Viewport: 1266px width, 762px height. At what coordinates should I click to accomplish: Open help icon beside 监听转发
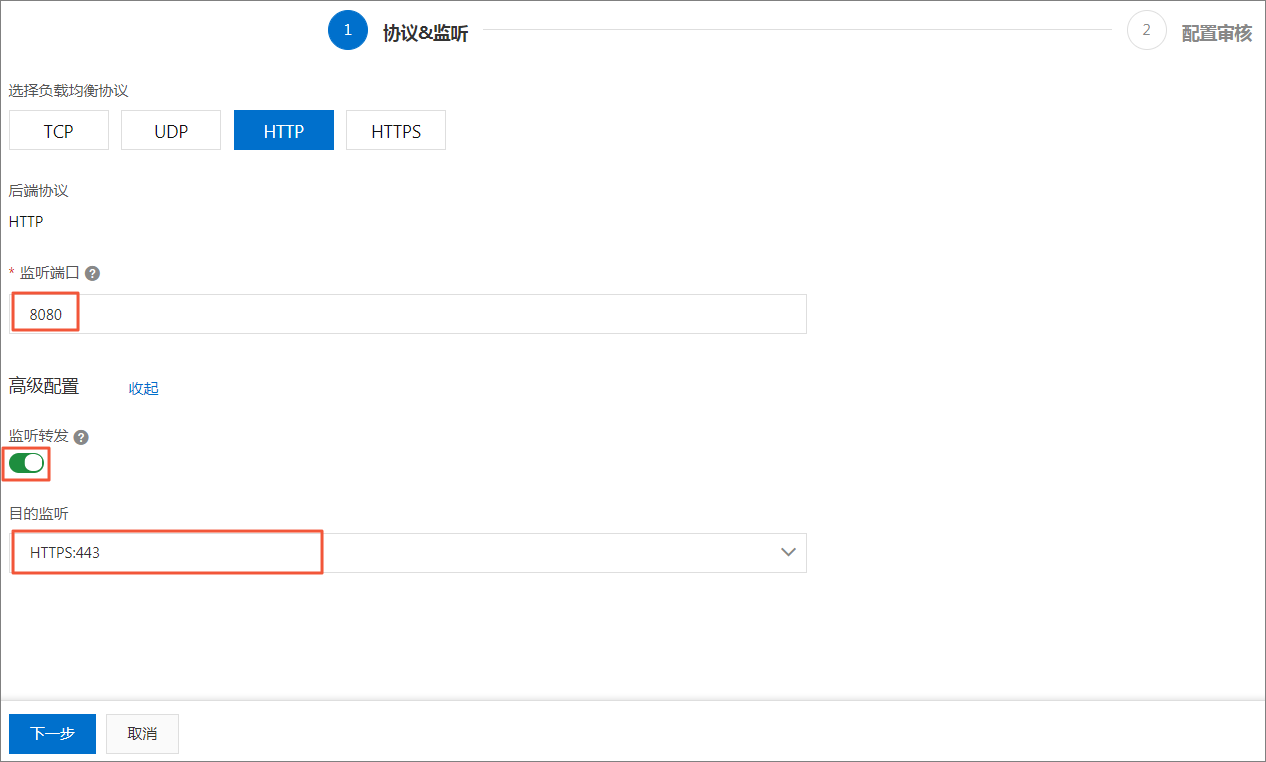[x=82, y=437]
